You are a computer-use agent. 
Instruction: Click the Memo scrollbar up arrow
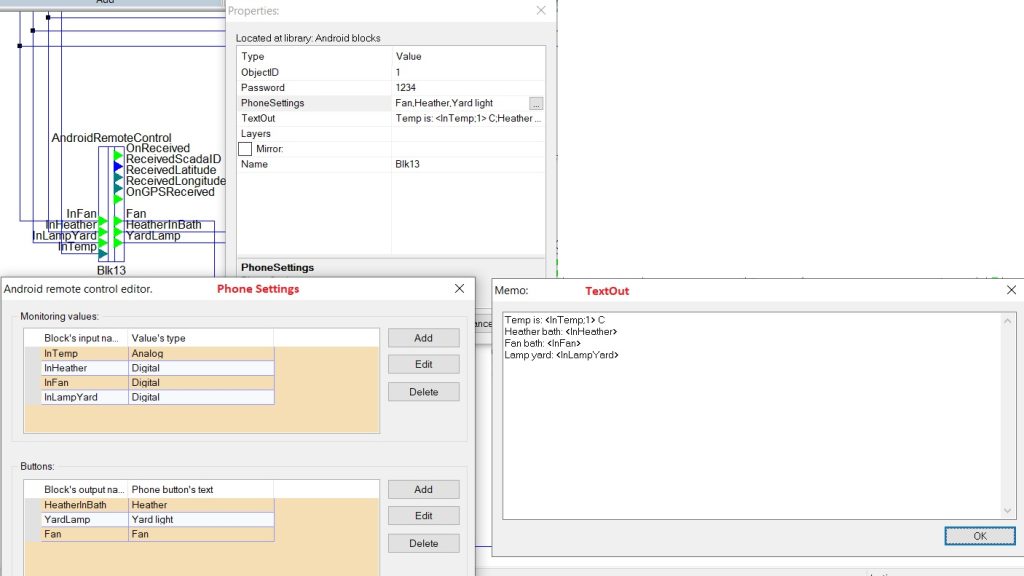tap(1008, 321)
